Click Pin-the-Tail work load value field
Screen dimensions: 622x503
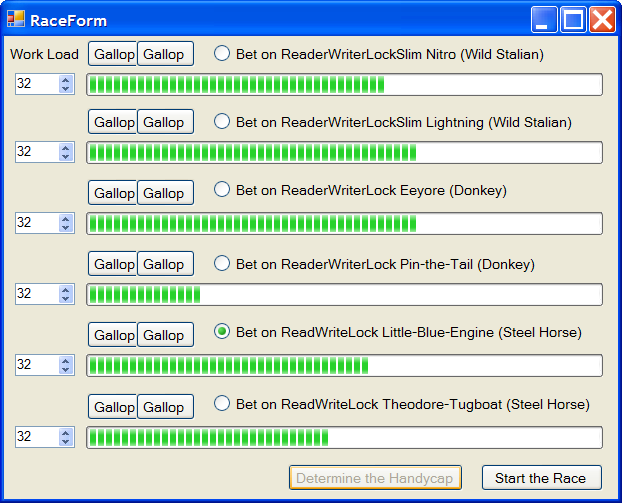click(37, 294)
